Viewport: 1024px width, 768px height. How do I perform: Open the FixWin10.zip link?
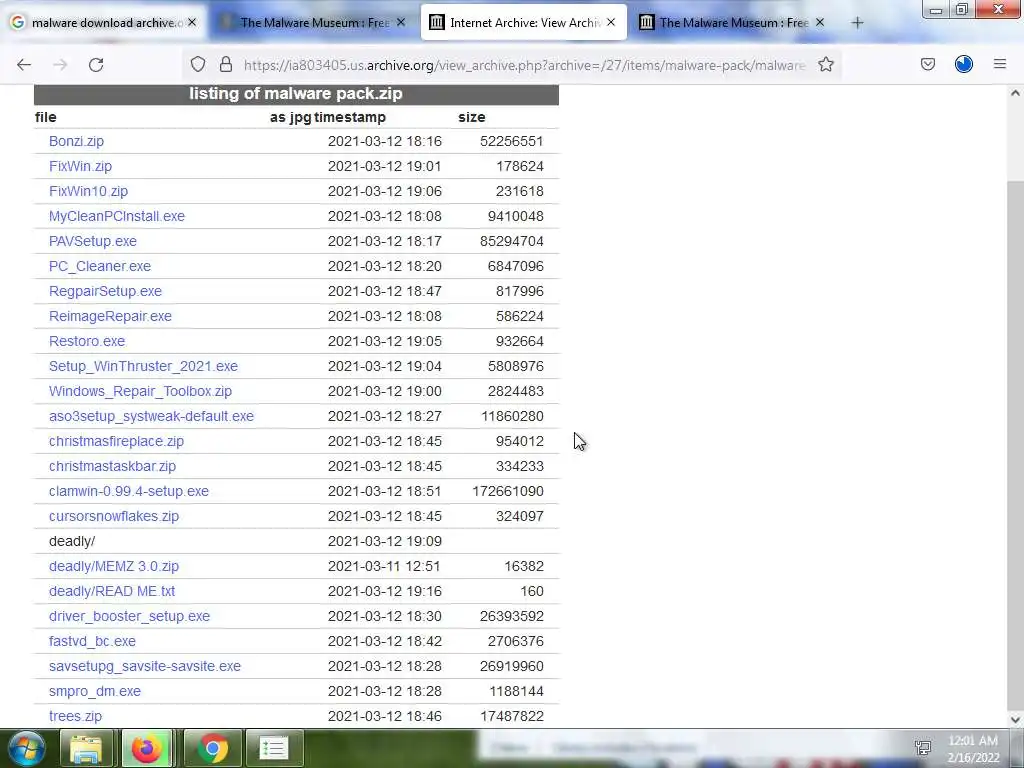[88, 191]
